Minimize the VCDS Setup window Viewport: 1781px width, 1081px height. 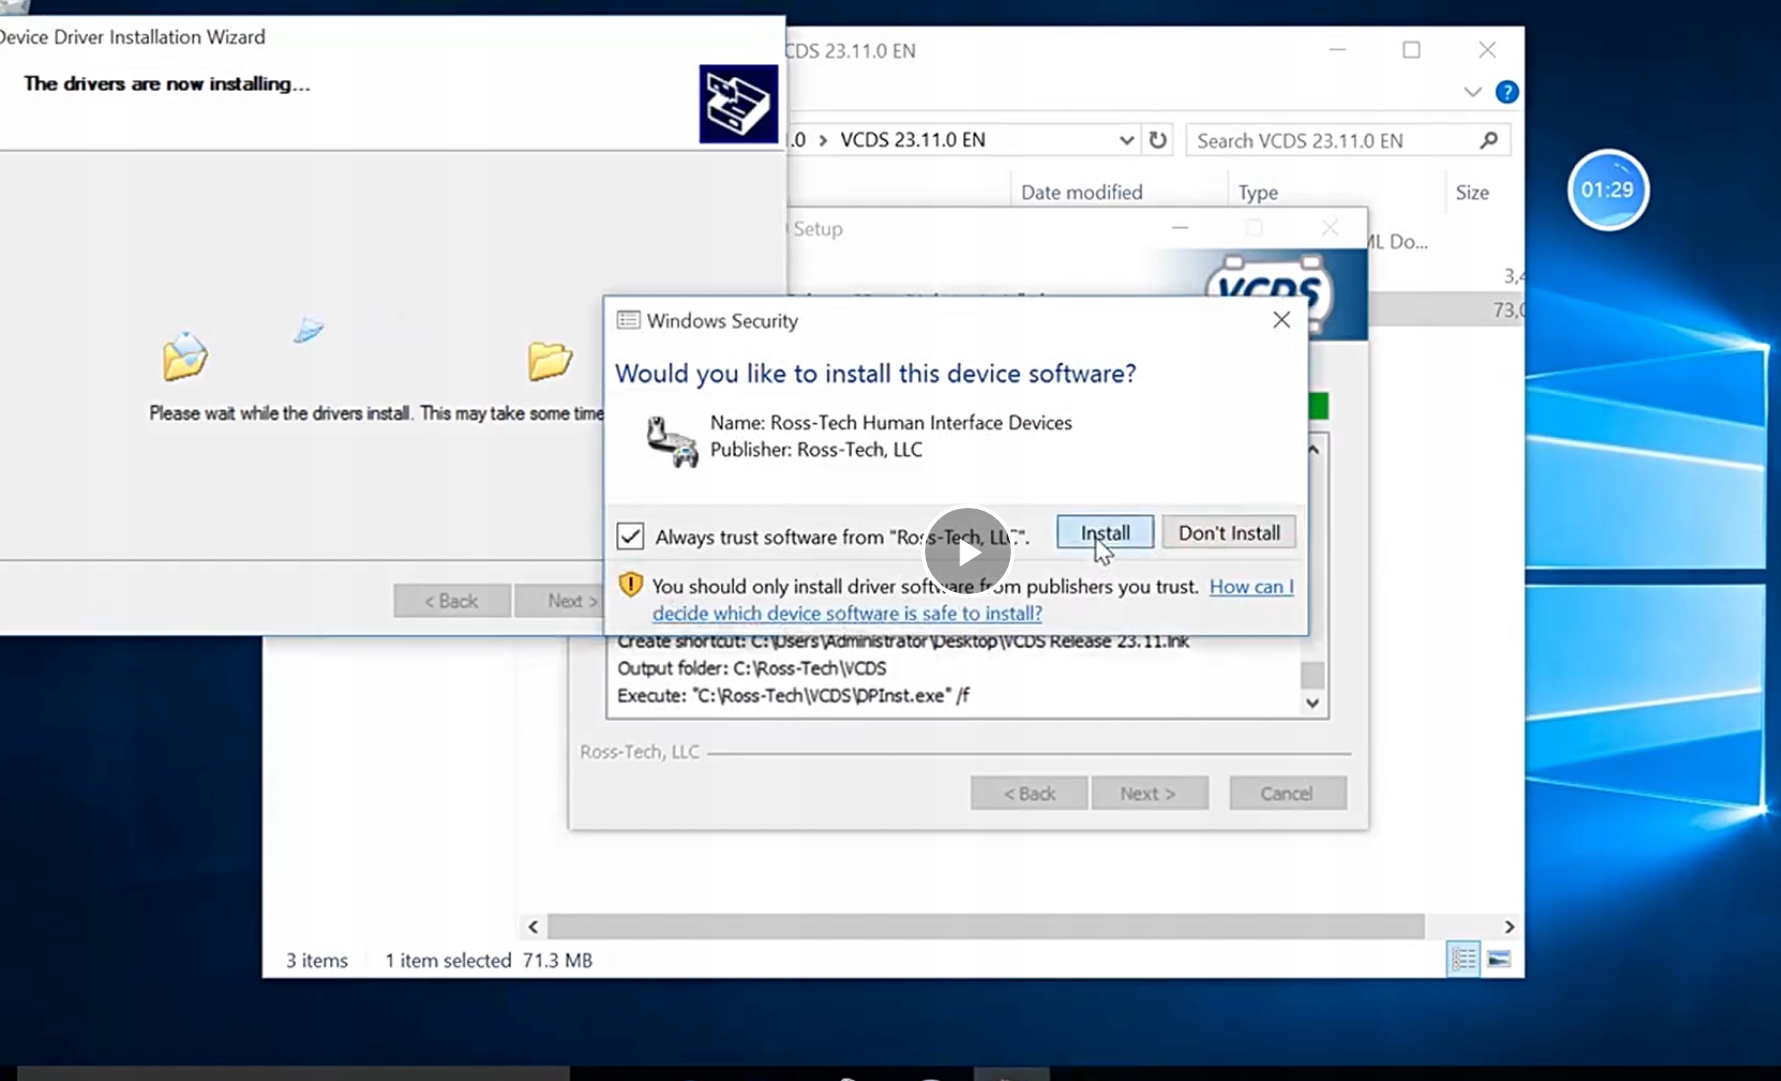click(x=1180, y=228)
